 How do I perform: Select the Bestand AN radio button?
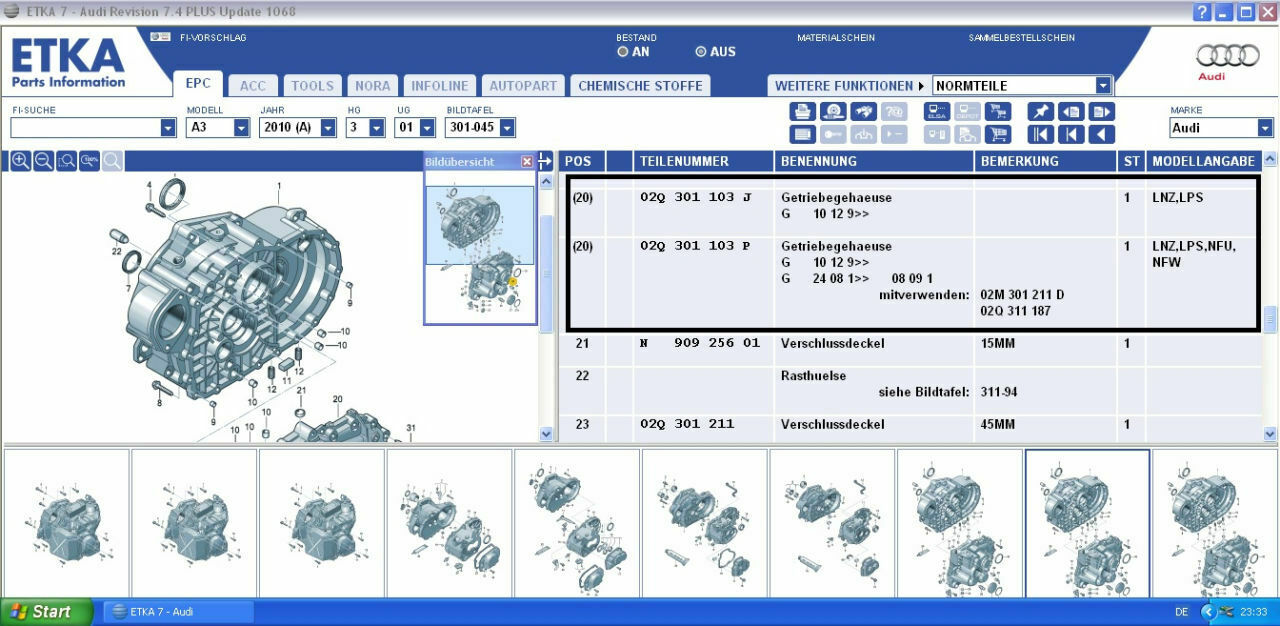(623, 52)
